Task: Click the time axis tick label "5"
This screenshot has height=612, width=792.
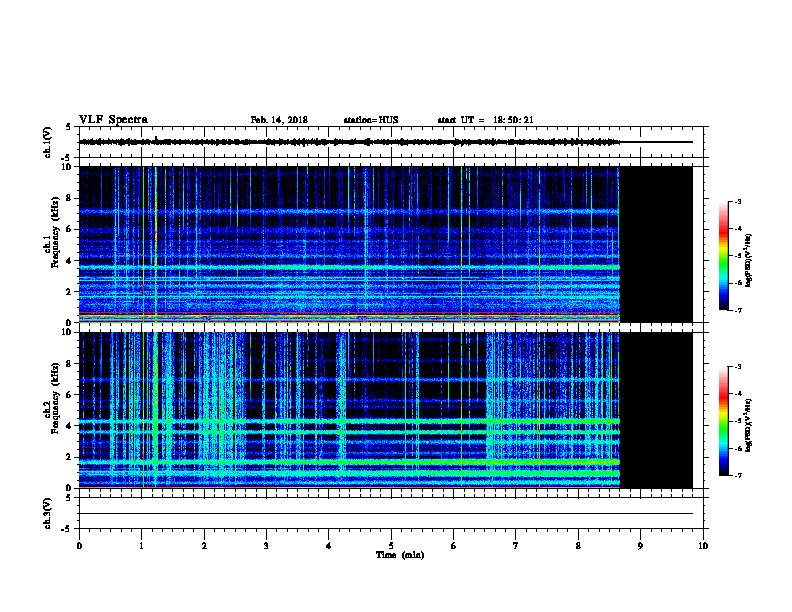Action: [391, 546]
